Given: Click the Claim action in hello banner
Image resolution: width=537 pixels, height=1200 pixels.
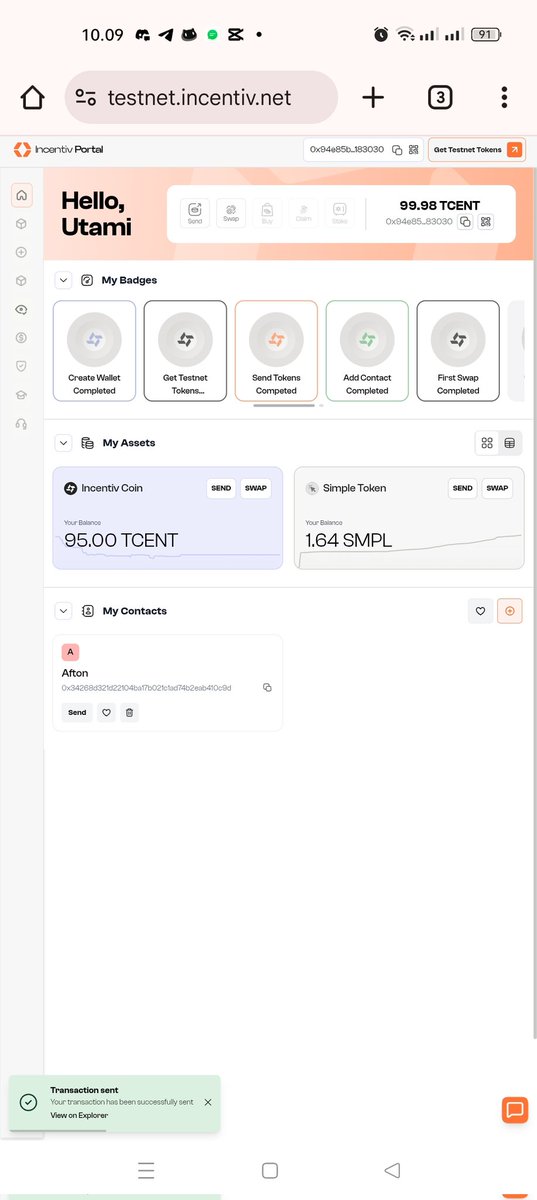Looking at the screenshot, I should [303, 213].
